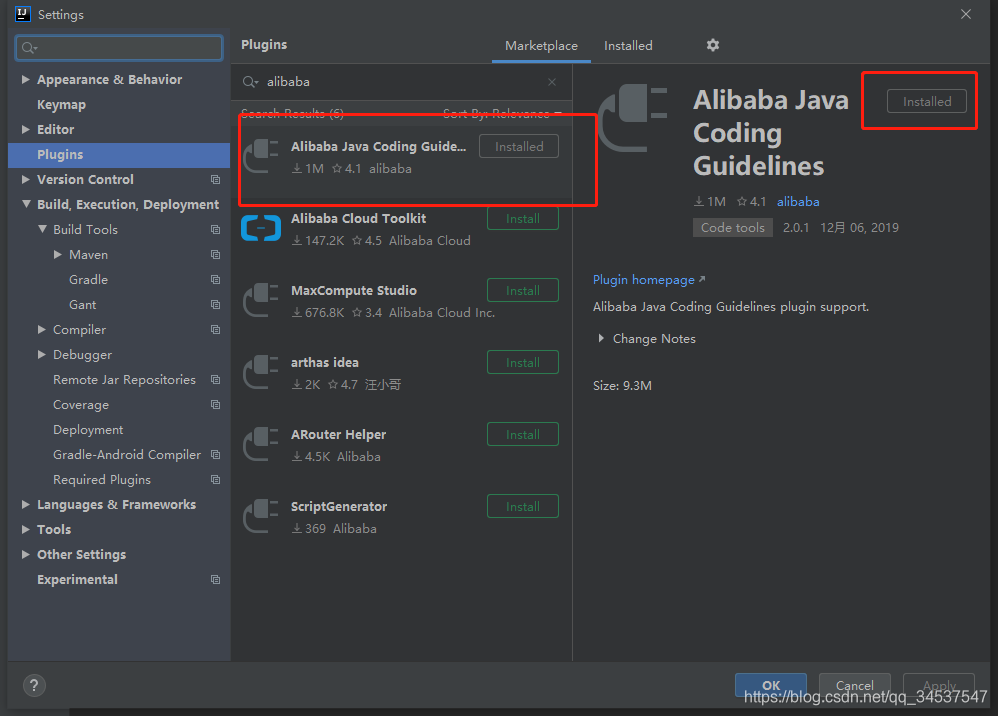This screenshot has width=998, height=716.
Task: Click the project-level icon beside Remote Jar Repositories
Action: pos(216,380)
